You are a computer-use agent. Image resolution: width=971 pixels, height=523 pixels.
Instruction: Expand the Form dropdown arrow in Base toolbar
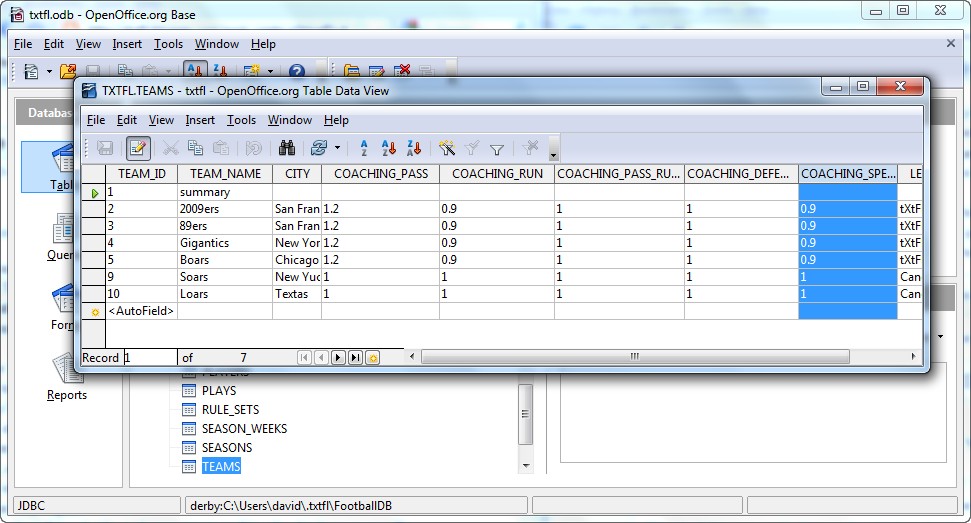(x=270, y=72)
